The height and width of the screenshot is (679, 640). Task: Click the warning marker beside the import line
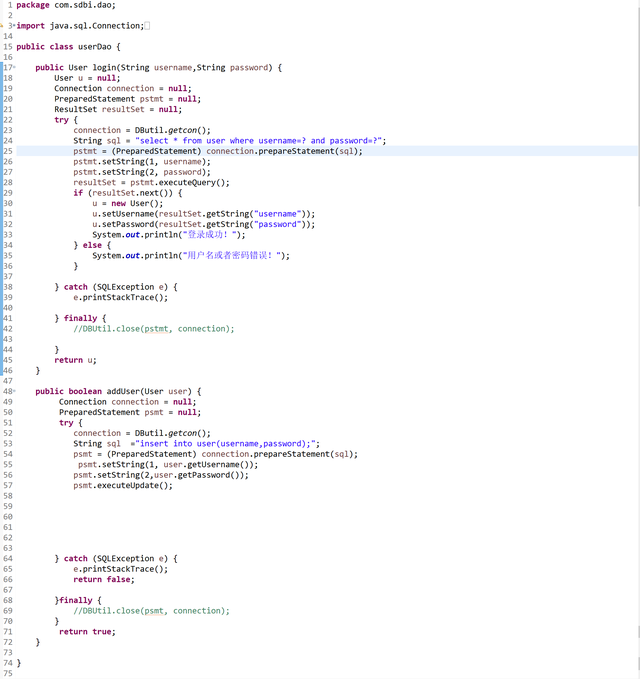(2, 26)
